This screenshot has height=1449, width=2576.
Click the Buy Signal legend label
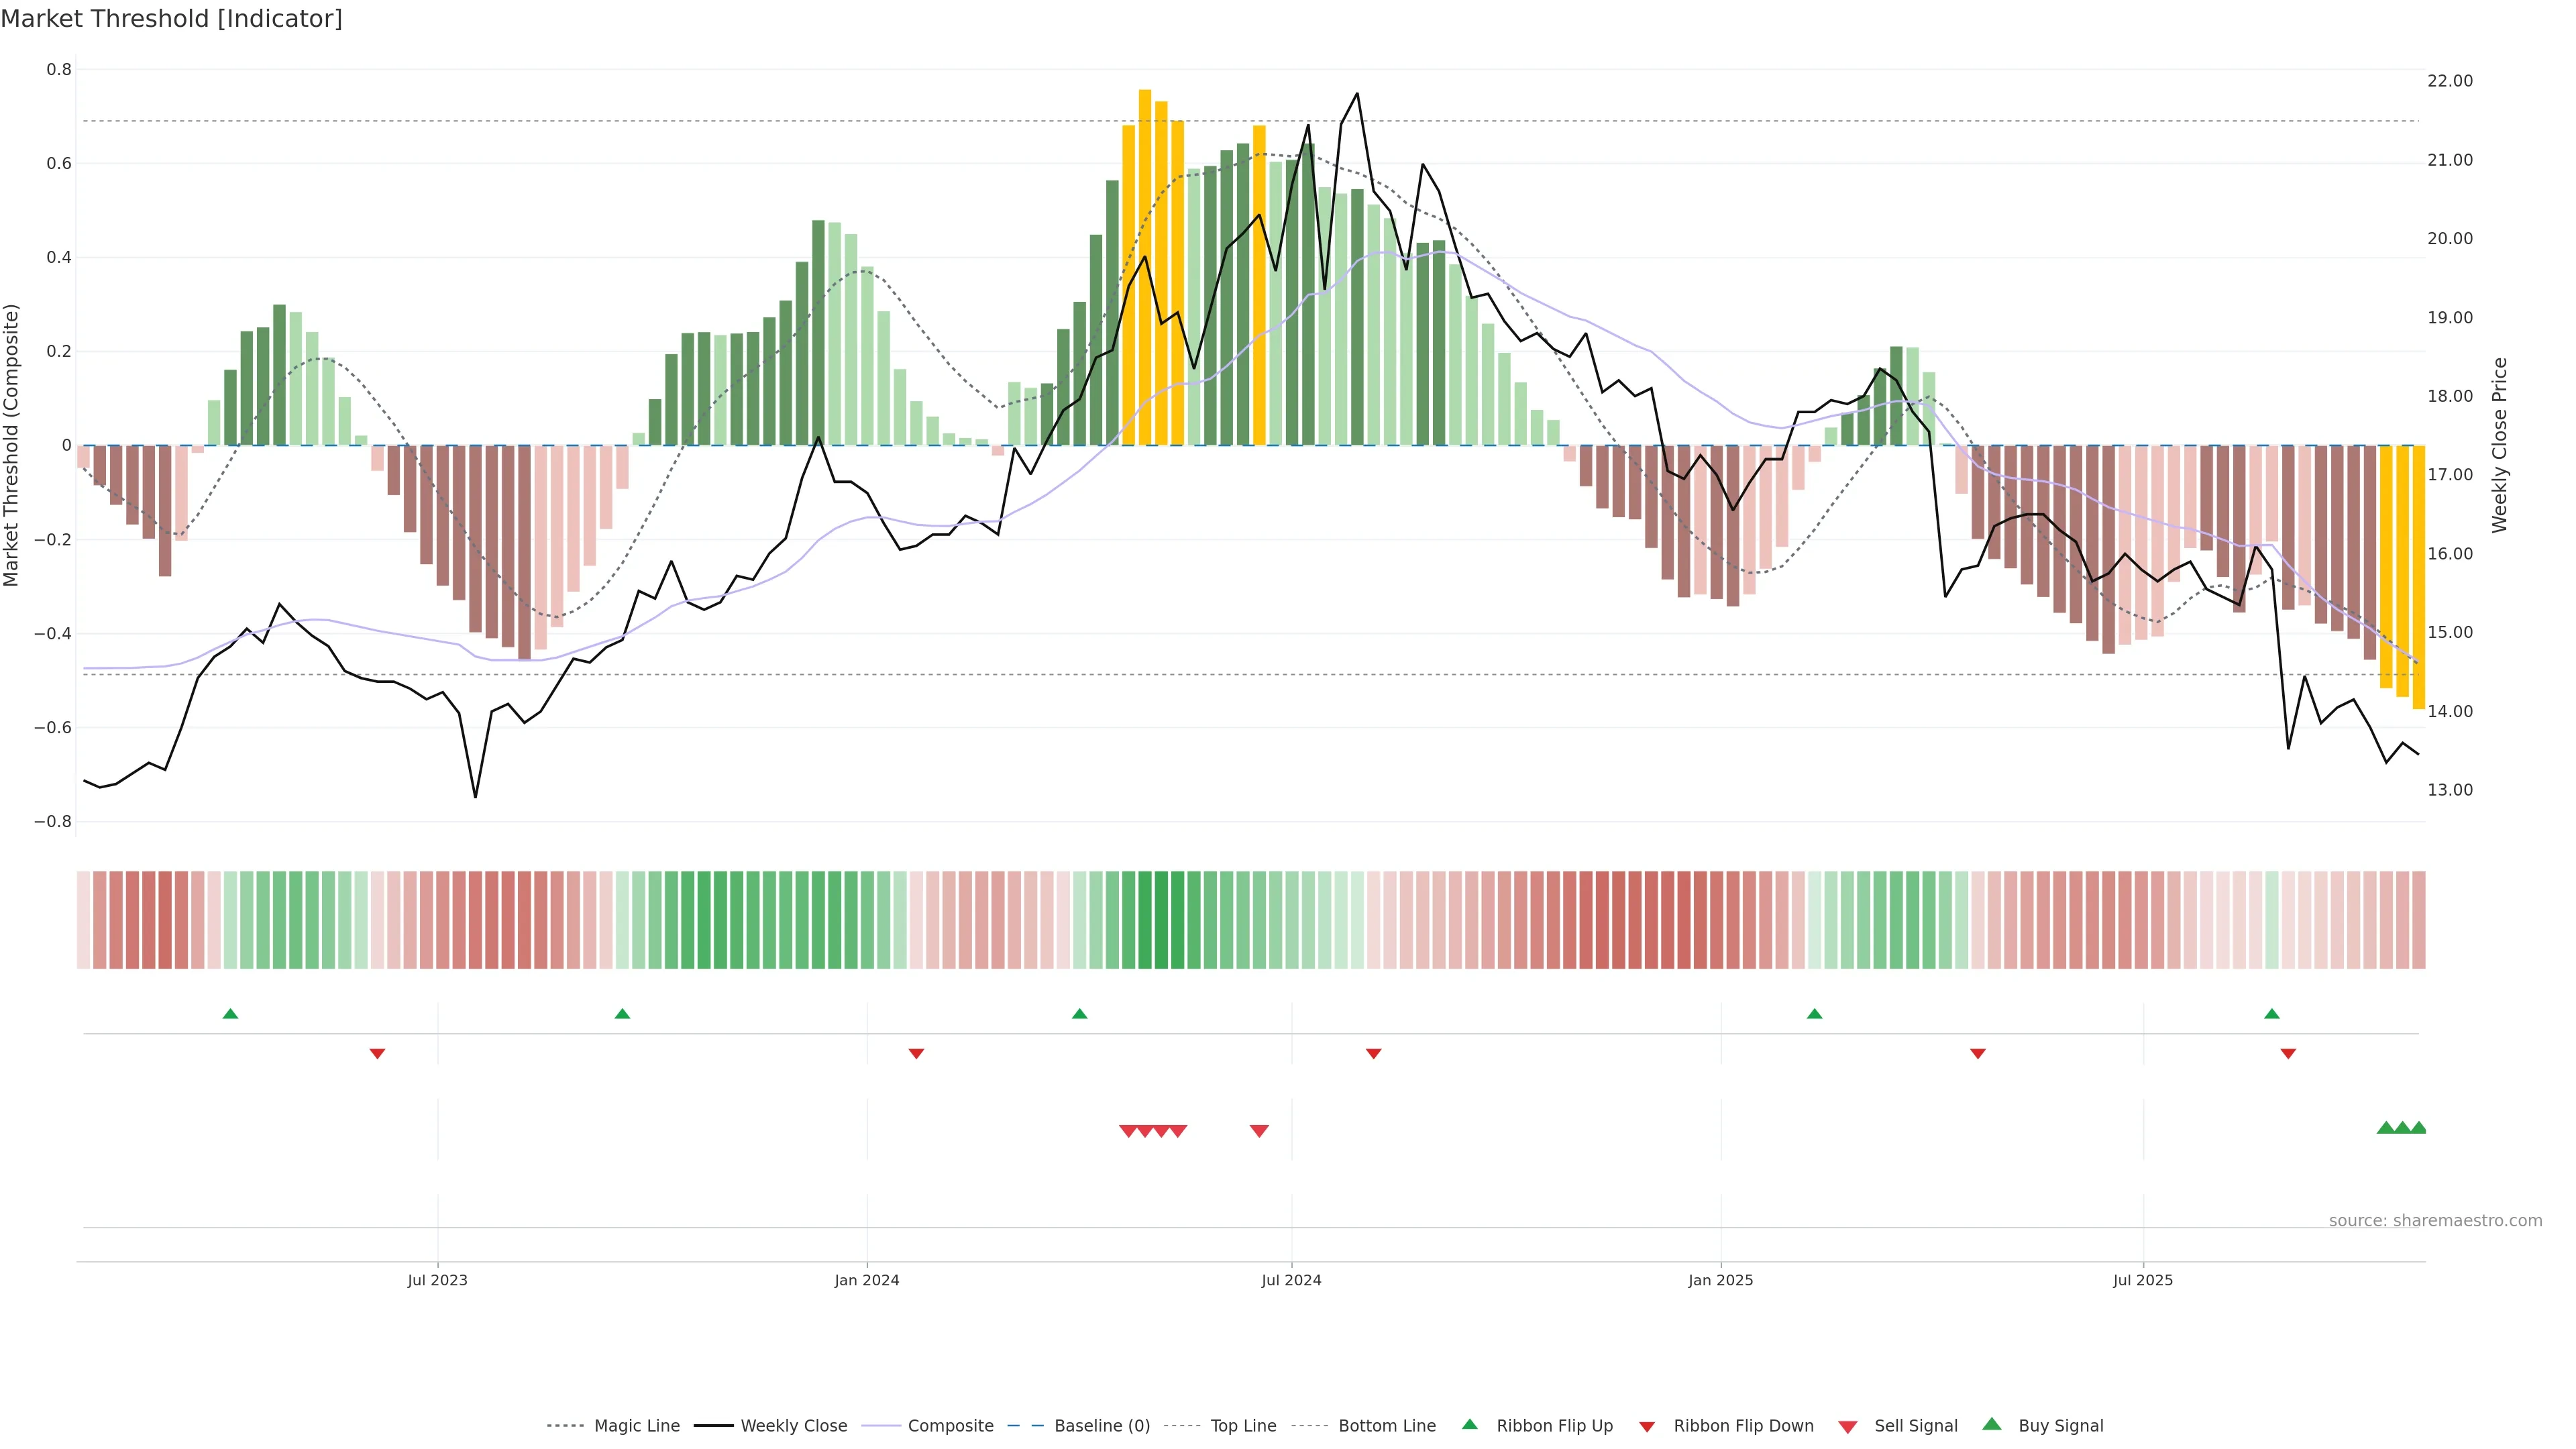(x=2060, y=1426)
